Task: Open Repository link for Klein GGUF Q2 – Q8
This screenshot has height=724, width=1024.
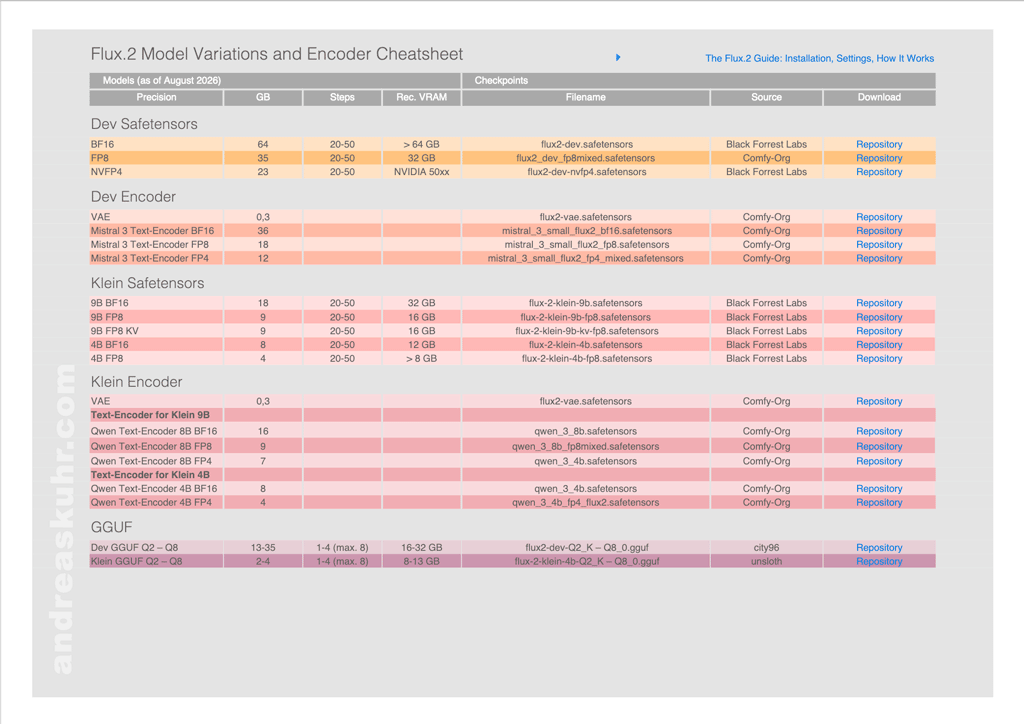Action: pos(879,561)
